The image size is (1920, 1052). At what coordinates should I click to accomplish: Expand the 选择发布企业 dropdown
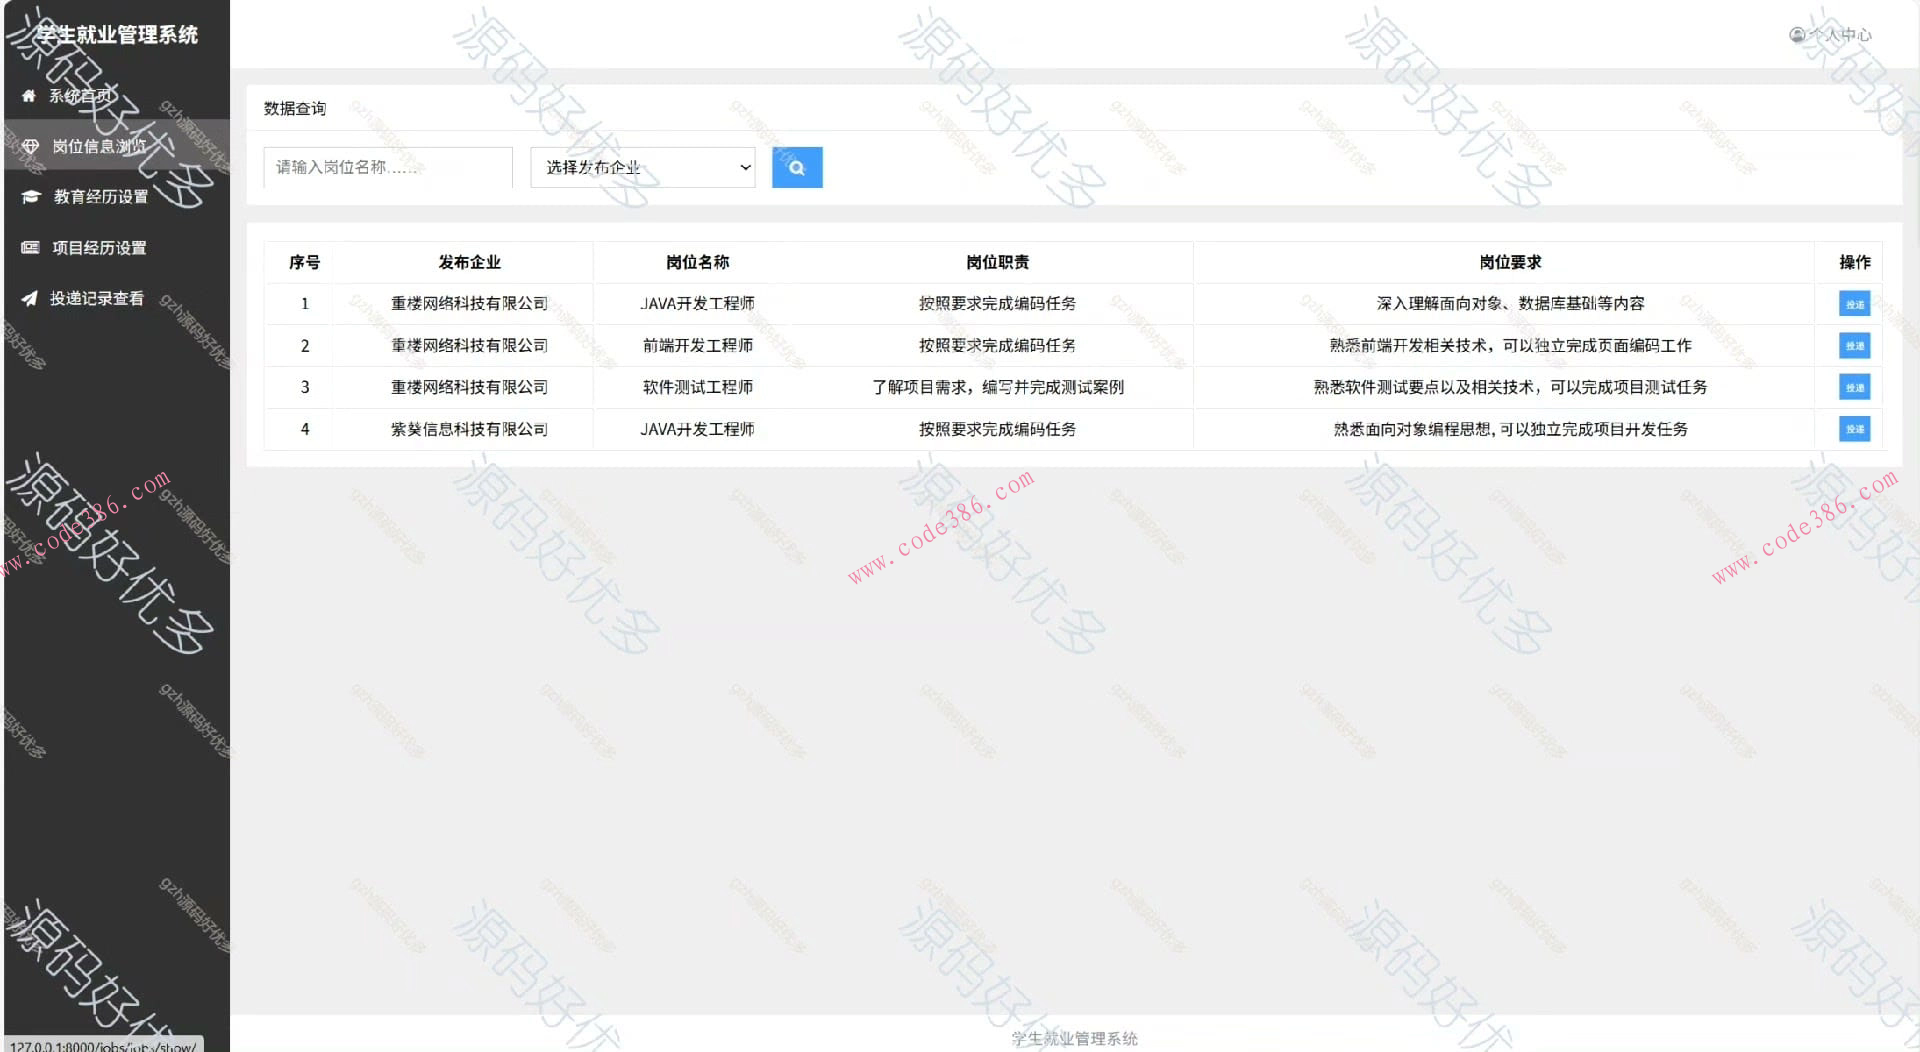pos(643,167)
